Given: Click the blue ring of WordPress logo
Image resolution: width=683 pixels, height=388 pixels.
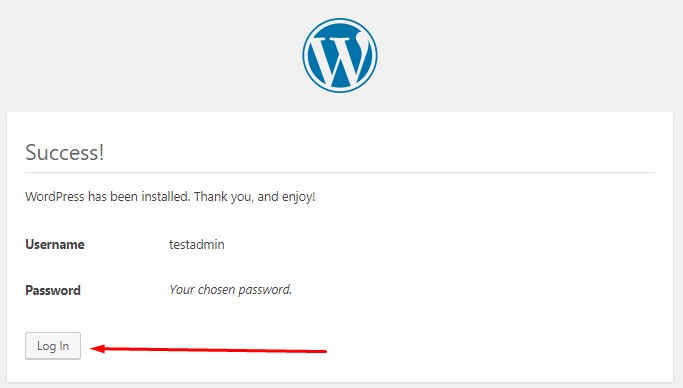Looking at the screenshot, I should [306, 55].
